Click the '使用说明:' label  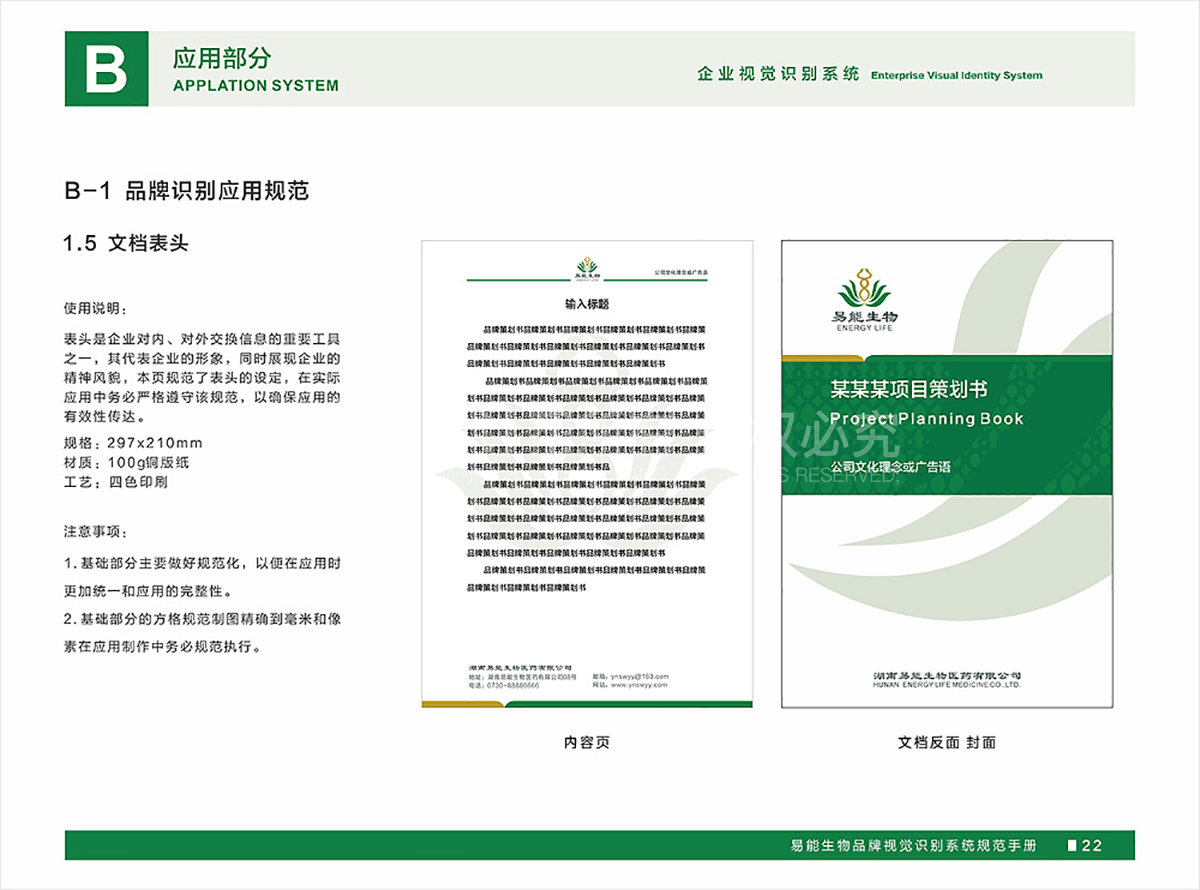coord(96,307)
